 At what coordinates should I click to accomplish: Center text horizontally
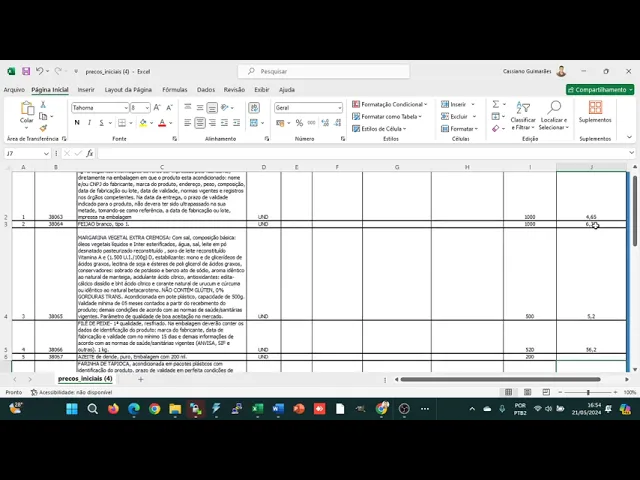200,123
